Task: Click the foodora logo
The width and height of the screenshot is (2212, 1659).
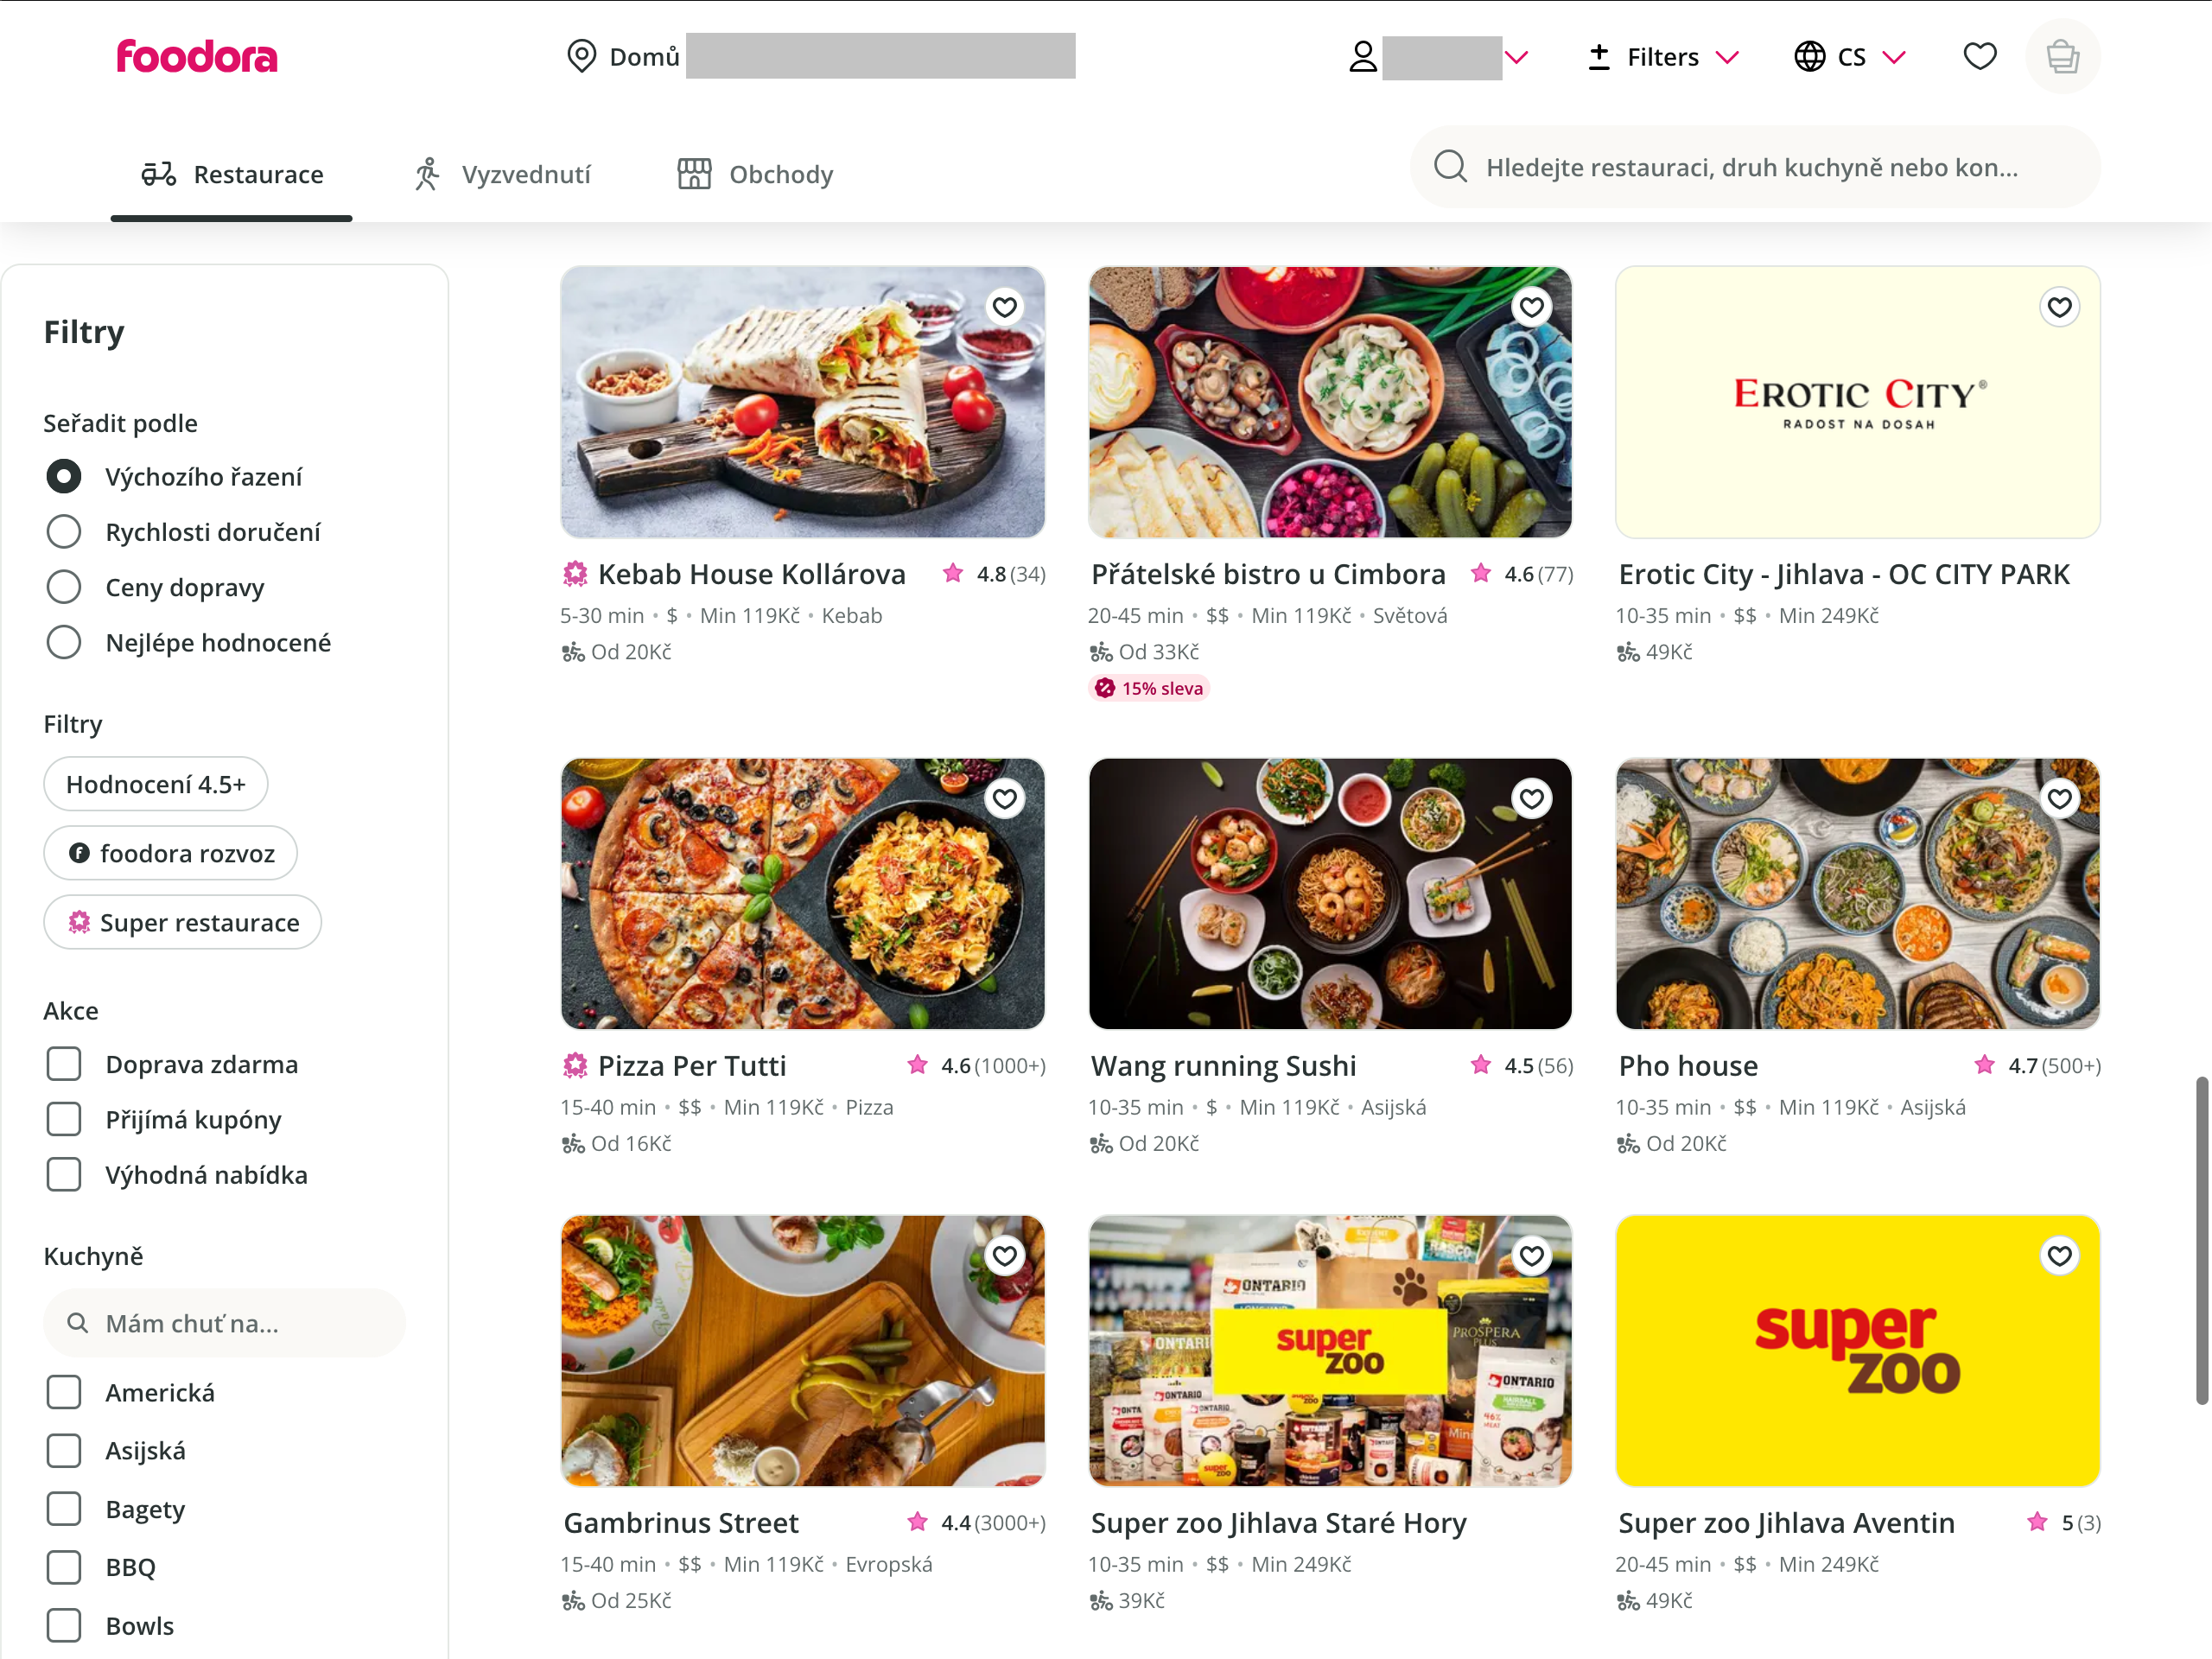Action: click(196, 57)
